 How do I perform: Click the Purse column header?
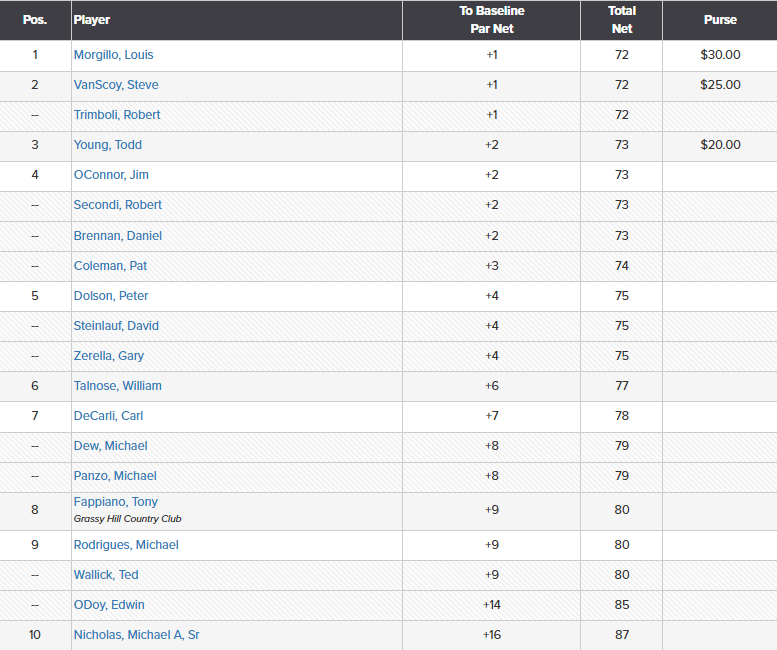pyautogui.click(x=720, y=20)
